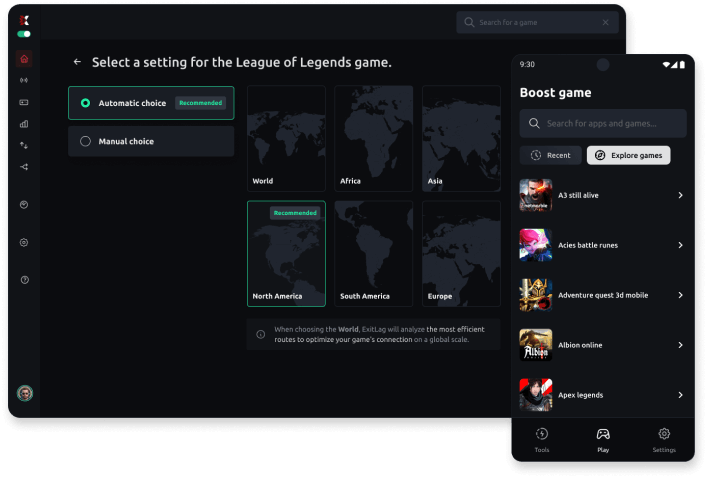This screenshot has width=707, height=478.
Task: Open the bar chart statistics sidebar icon
Action: tap(24, 124)
